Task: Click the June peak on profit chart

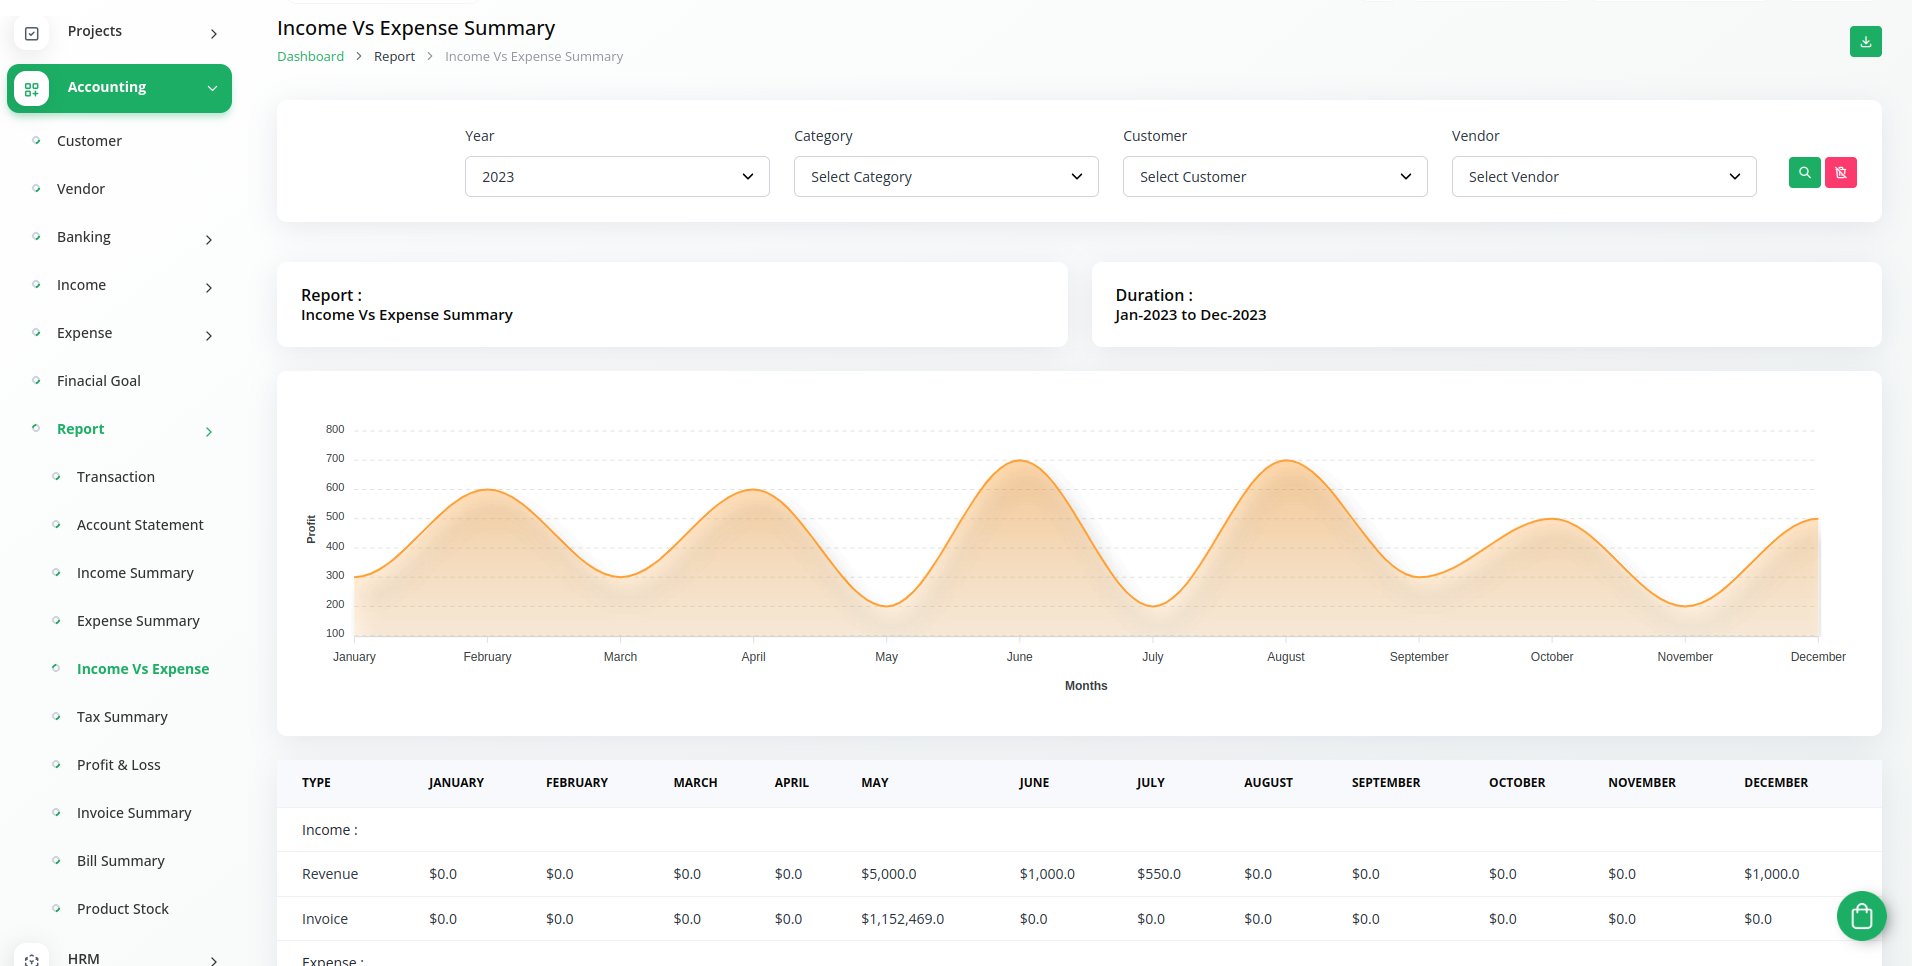Action: pos(1019,461)
